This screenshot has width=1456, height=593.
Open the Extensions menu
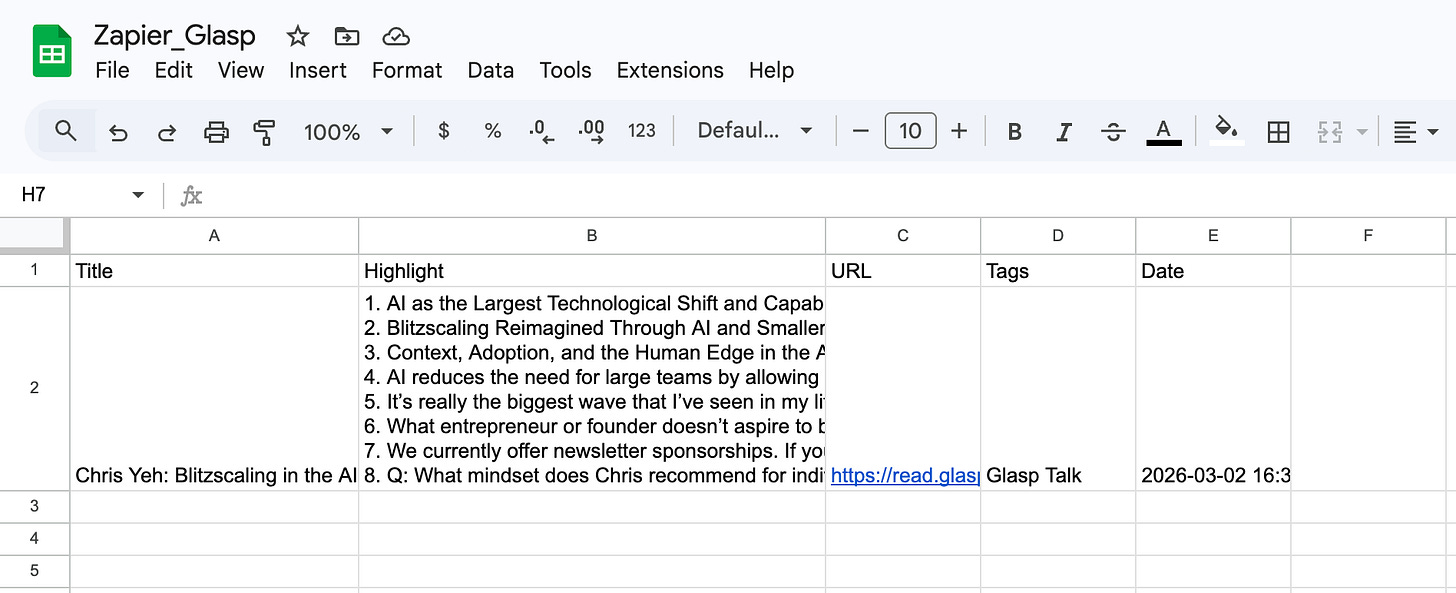(670, 71)
